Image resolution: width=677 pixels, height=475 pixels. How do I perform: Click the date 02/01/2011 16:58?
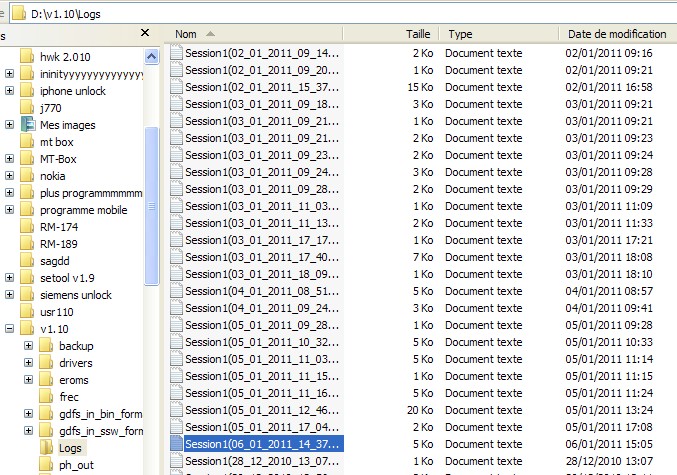click(x=609, y=87)
